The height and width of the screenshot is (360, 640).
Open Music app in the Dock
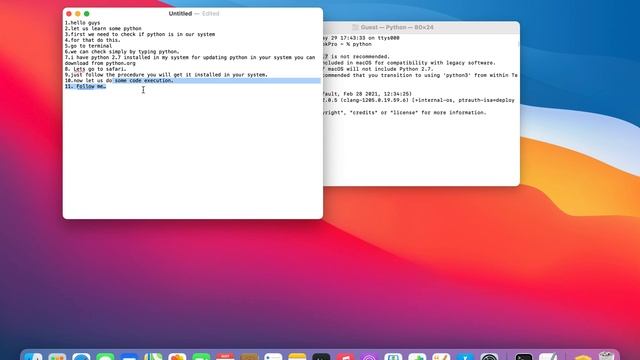pyautogui.click(x=345, y=357)
